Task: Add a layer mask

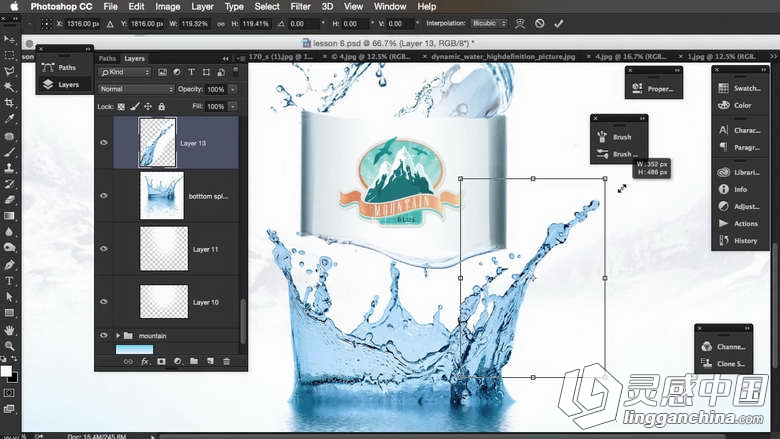Action: point(161,361)
